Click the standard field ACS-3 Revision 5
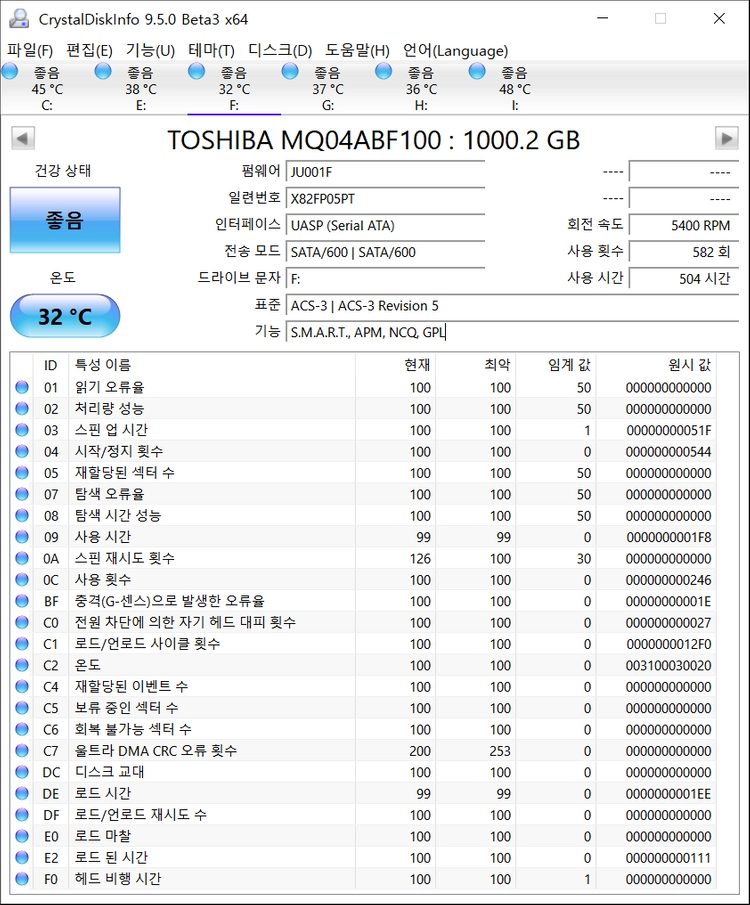Screen dimensions: 750x905 tap(512, 305)
